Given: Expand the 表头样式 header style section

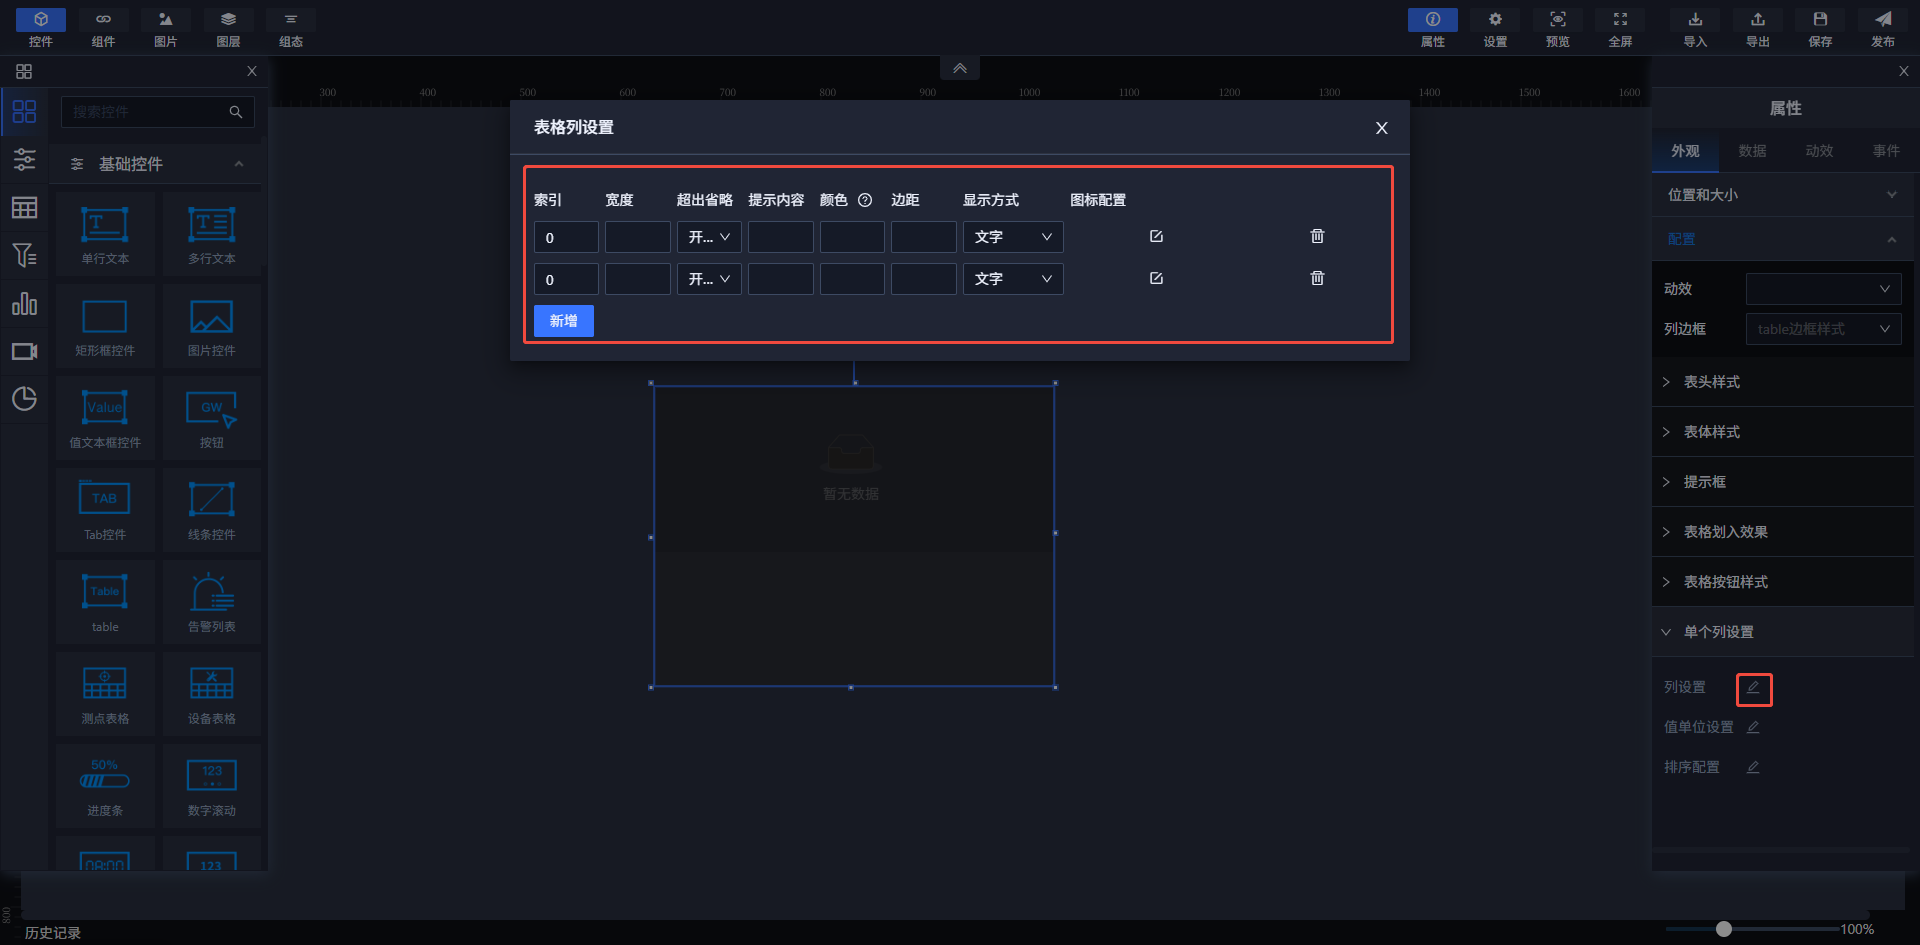Looking at the screenshot, I should (1783, 382).
